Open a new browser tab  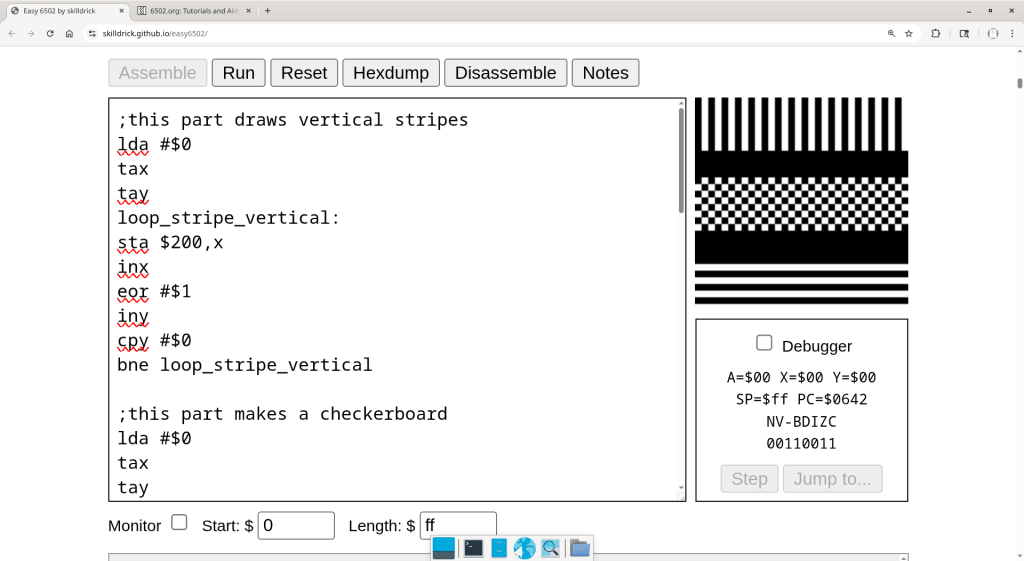pos(267,10)
